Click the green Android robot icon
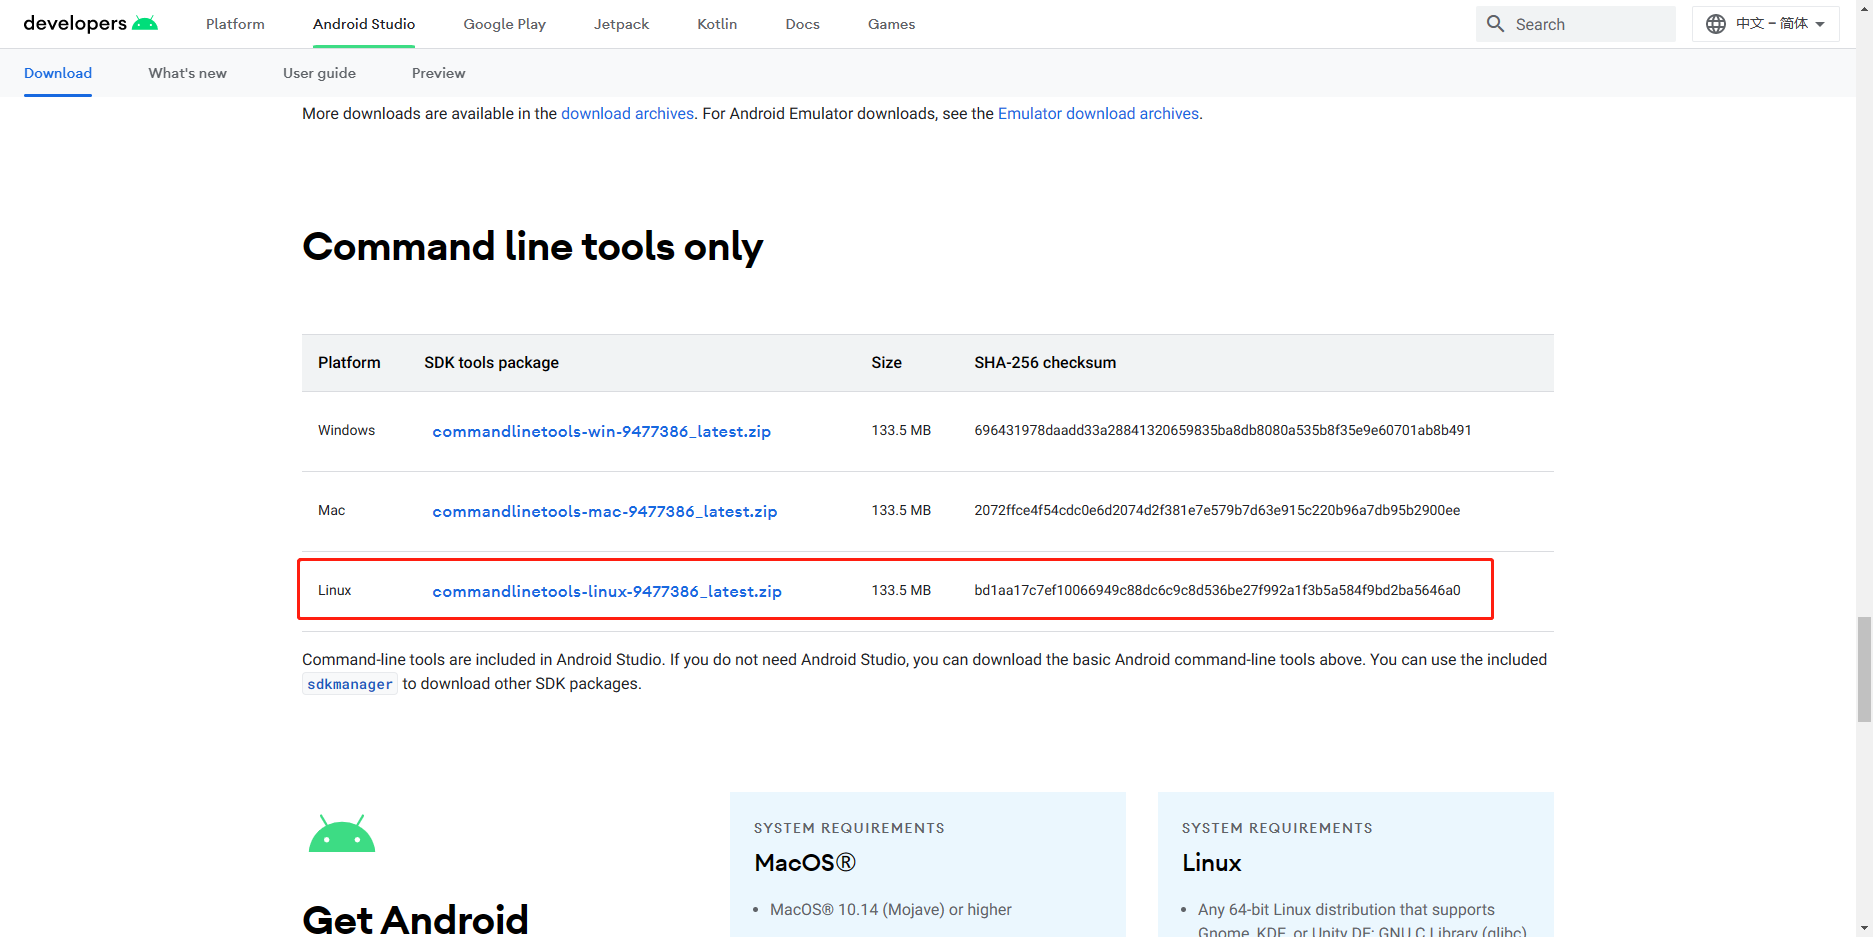This screenshot has height=937, width=1873. tap(341, 831)
